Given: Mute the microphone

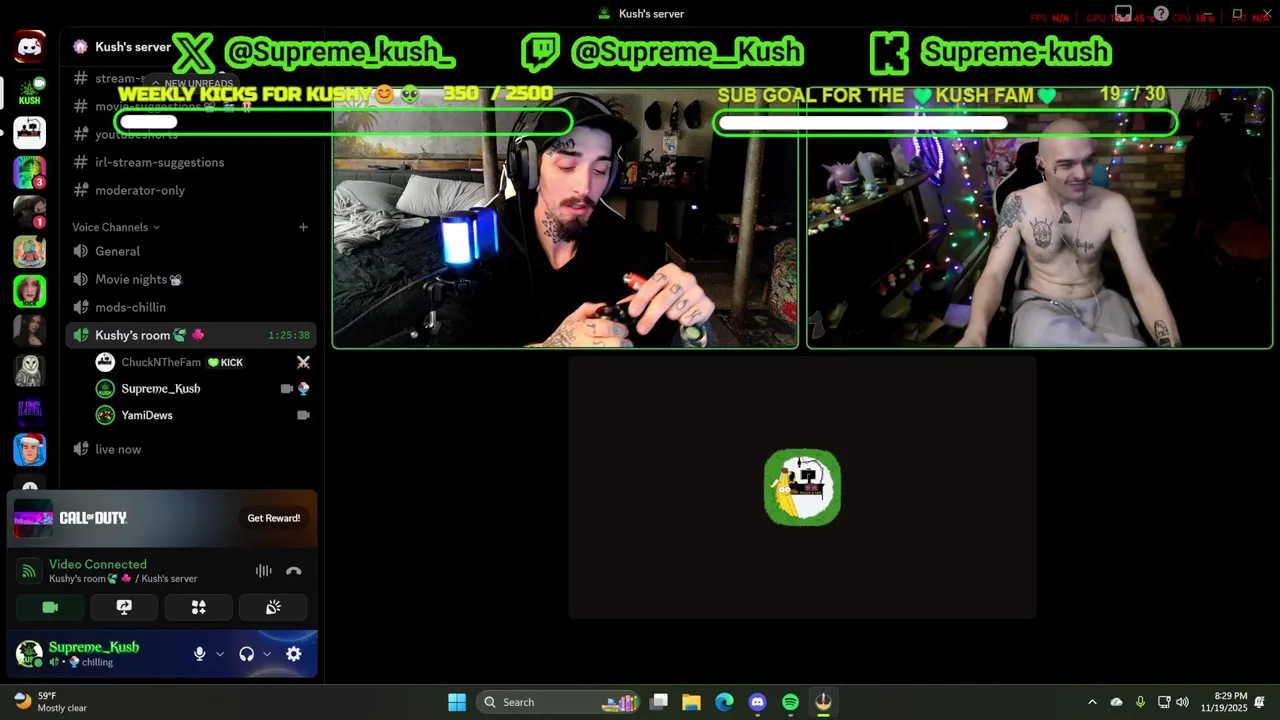Looking at the screenshot, I should [x=199, y=654].
